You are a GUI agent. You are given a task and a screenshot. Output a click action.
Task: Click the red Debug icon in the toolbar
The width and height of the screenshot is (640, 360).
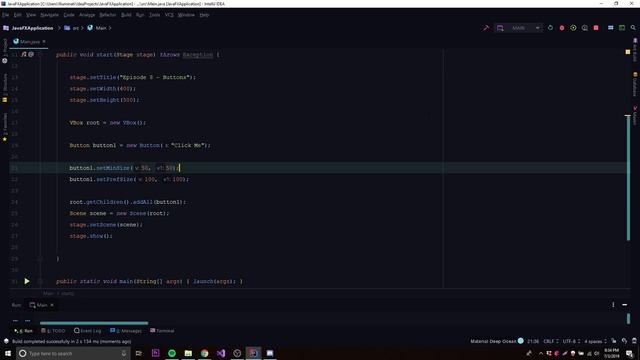coord(562,28)
